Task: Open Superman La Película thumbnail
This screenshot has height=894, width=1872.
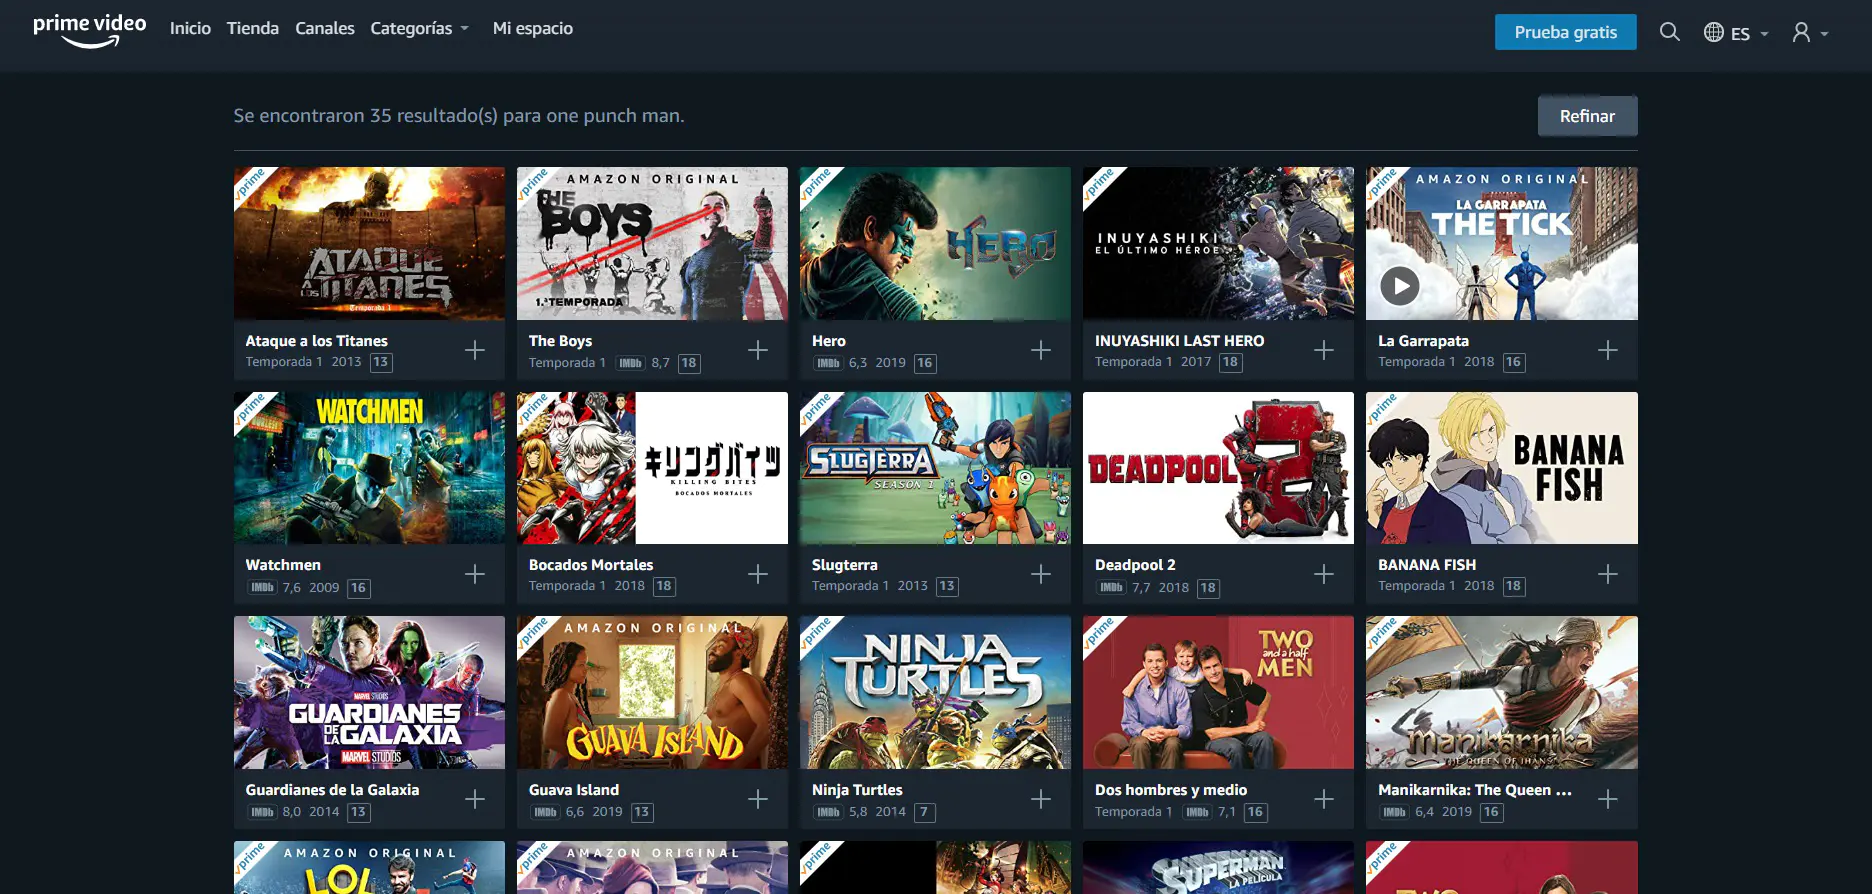Action: coord(1218,867)
